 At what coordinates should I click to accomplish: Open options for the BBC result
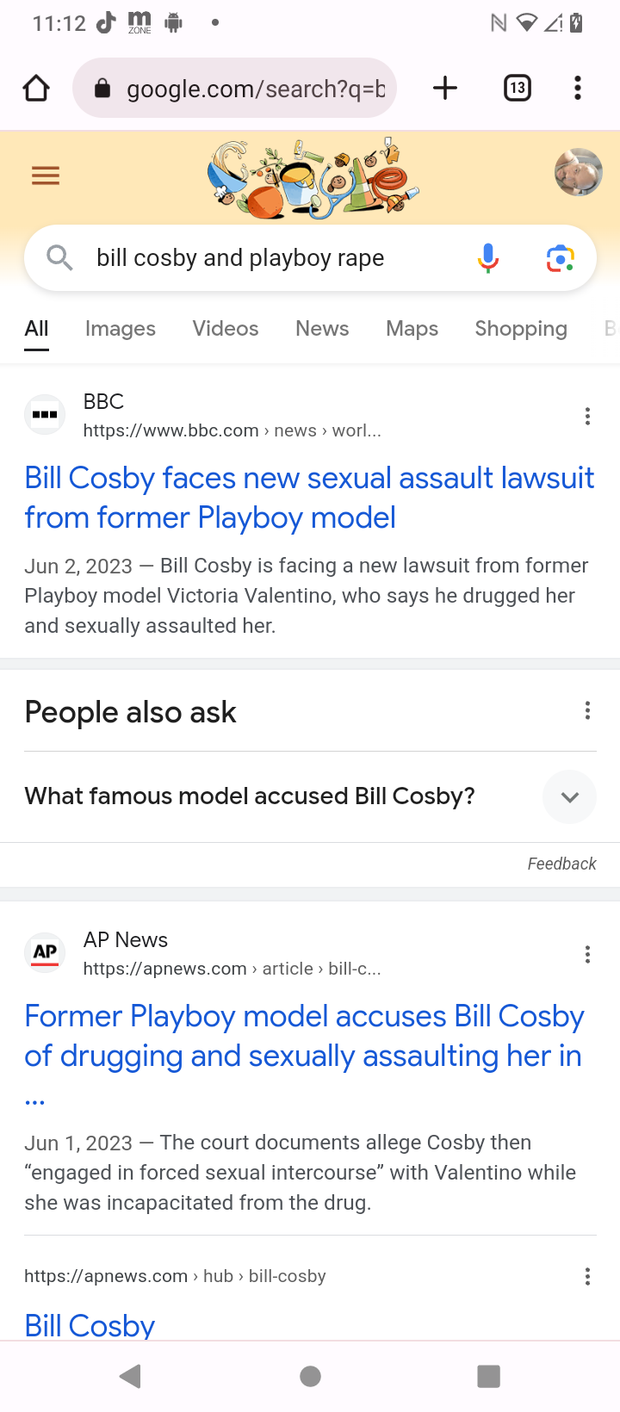click(587, 416)
